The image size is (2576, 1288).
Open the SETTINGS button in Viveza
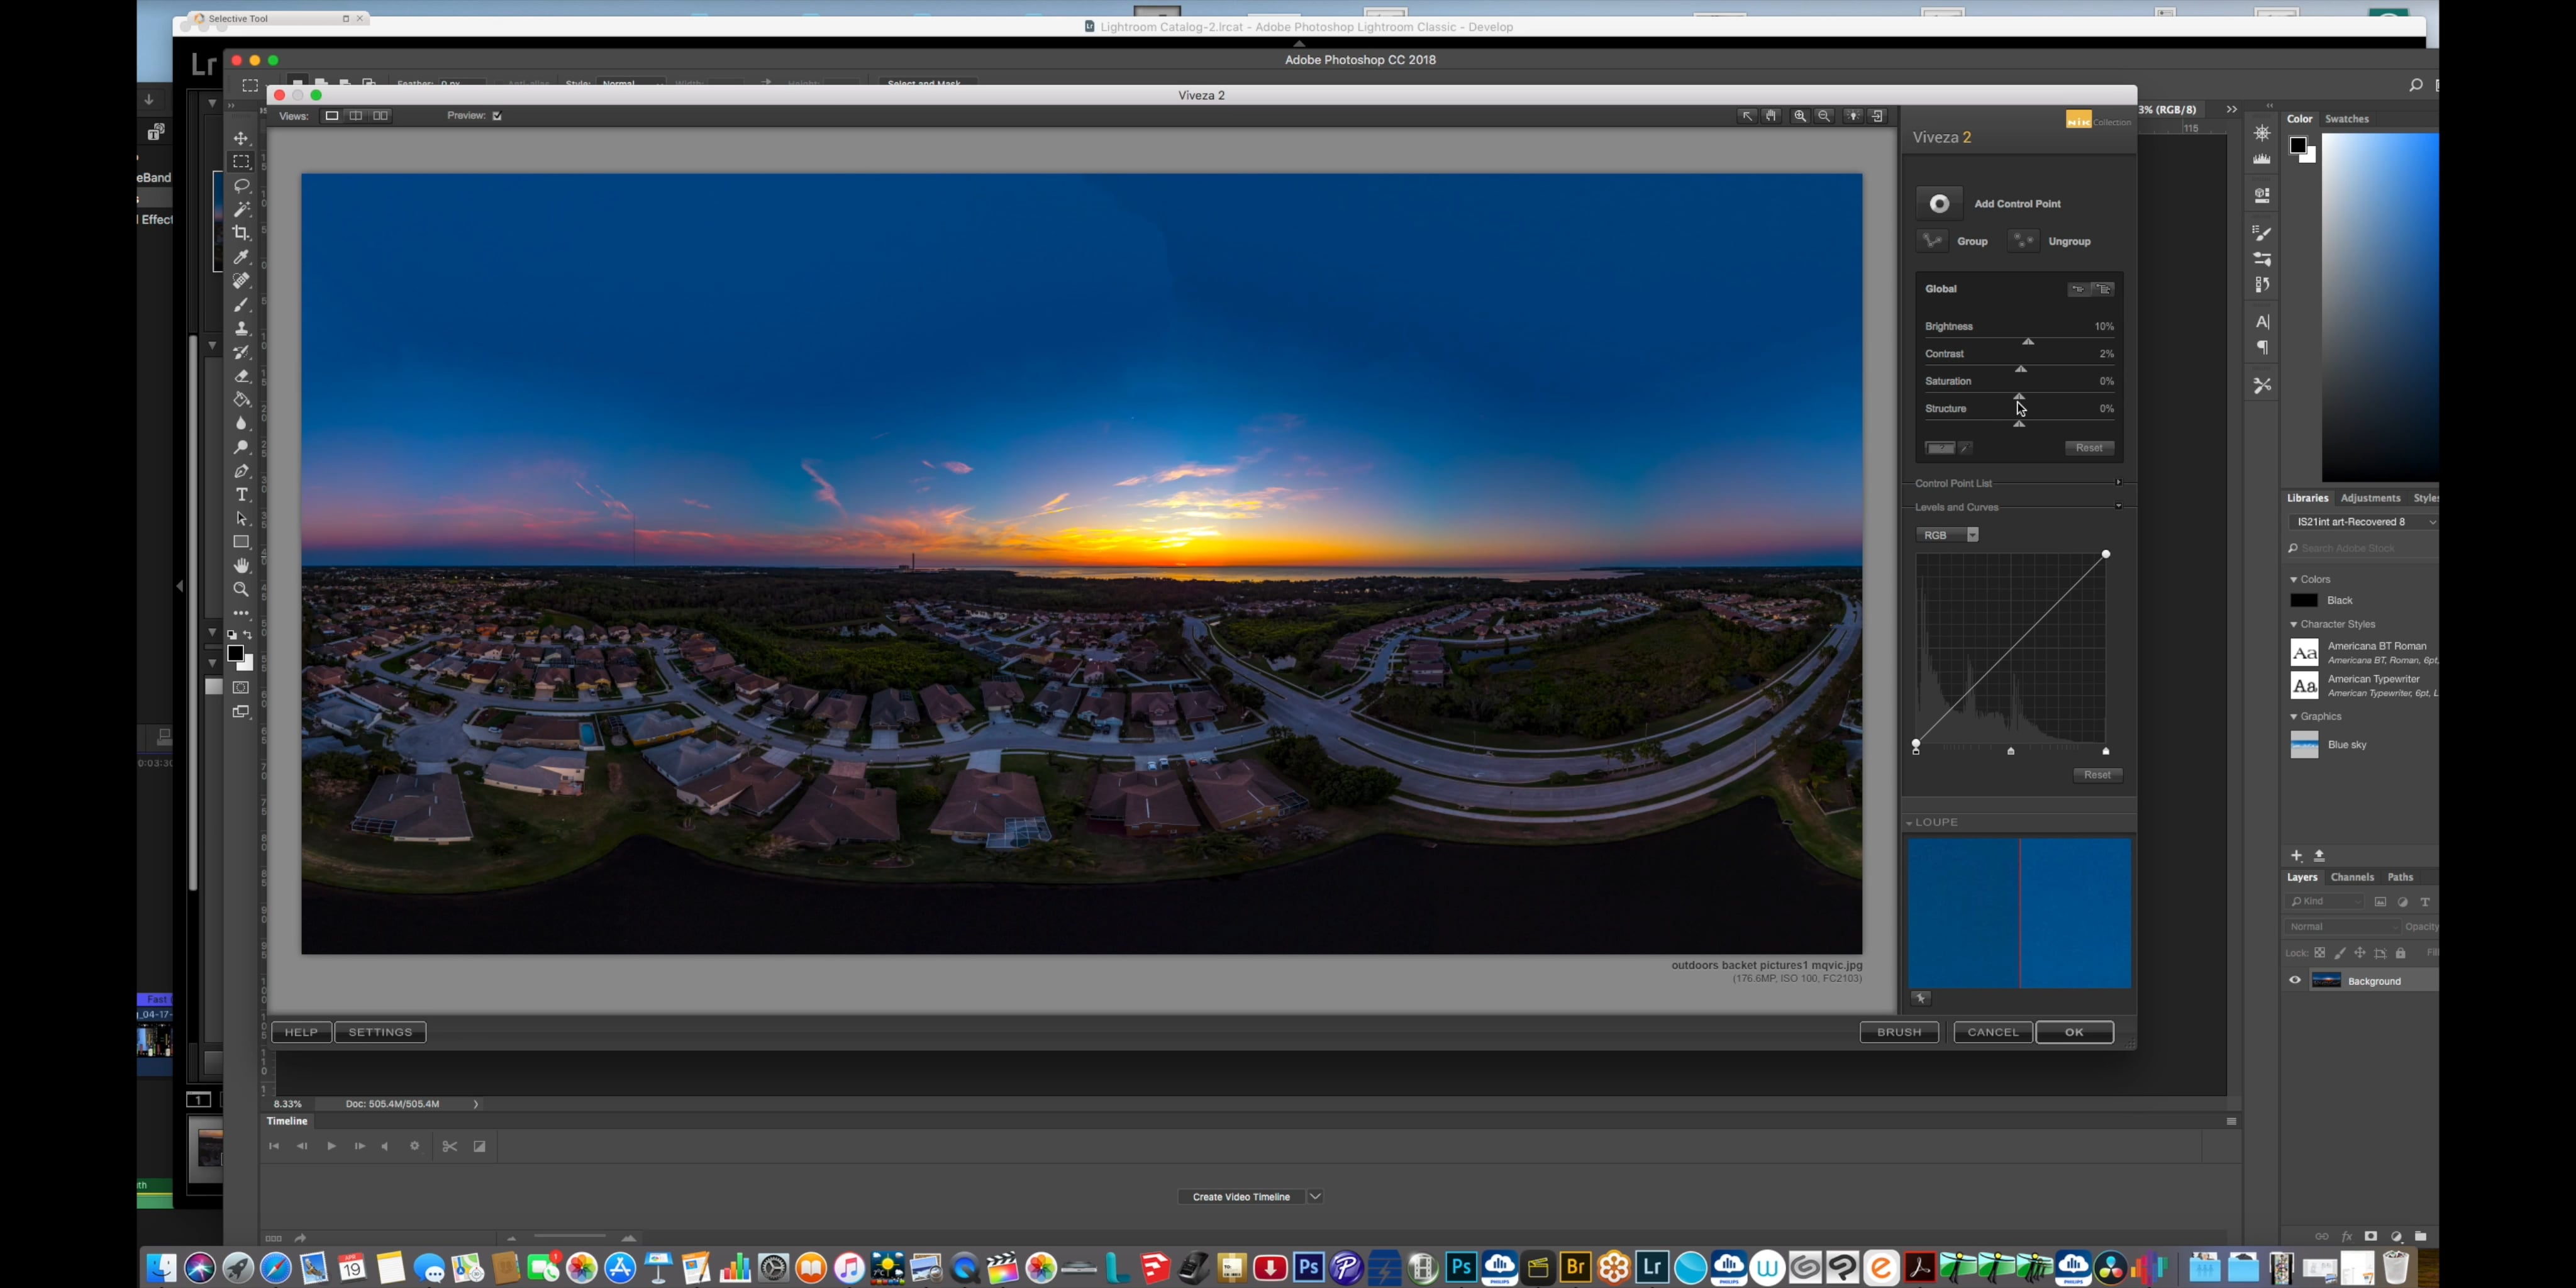tap(380, 1032)
